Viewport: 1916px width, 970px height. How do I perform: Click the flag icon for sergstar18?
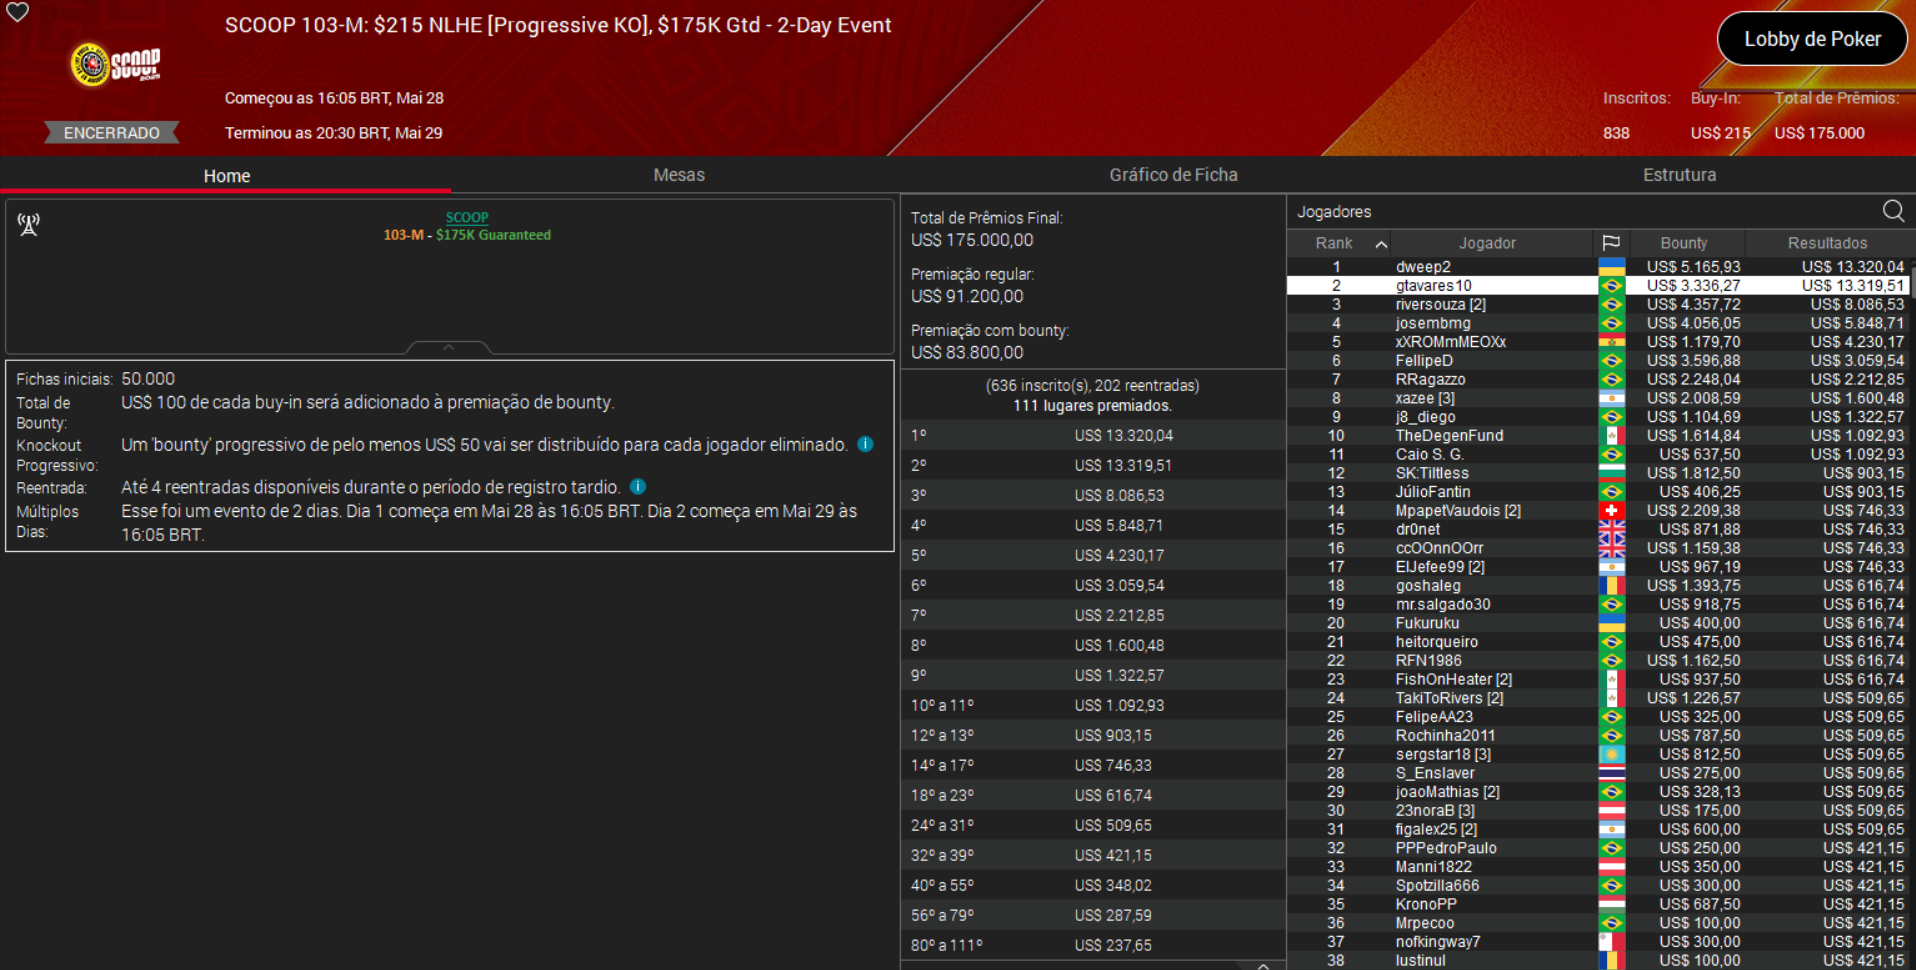click(x=1611, y=755)
